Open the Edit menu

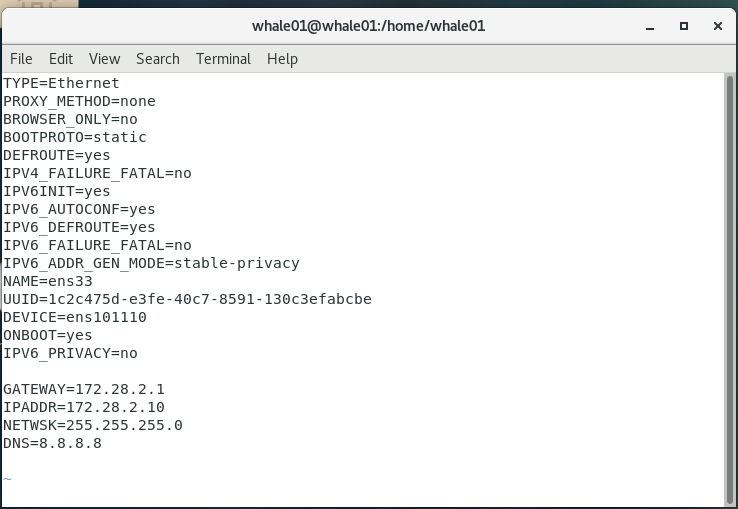(61, 59)
